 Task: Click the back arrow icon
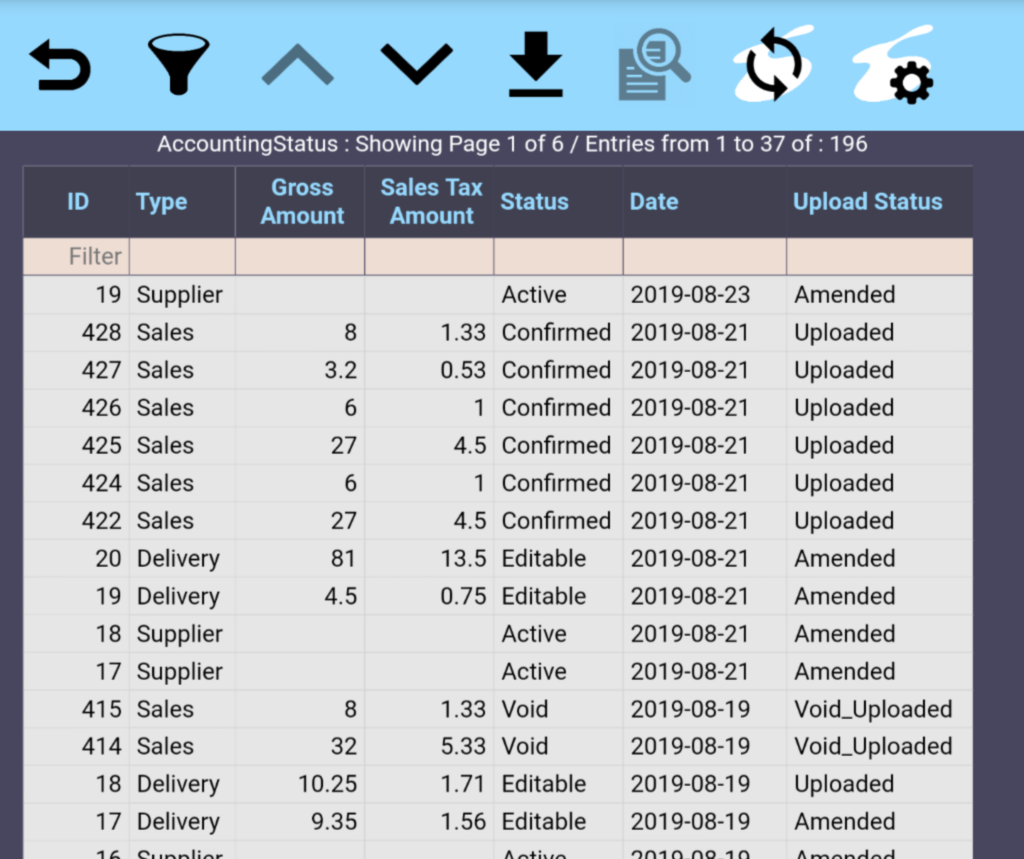[61, 66]
